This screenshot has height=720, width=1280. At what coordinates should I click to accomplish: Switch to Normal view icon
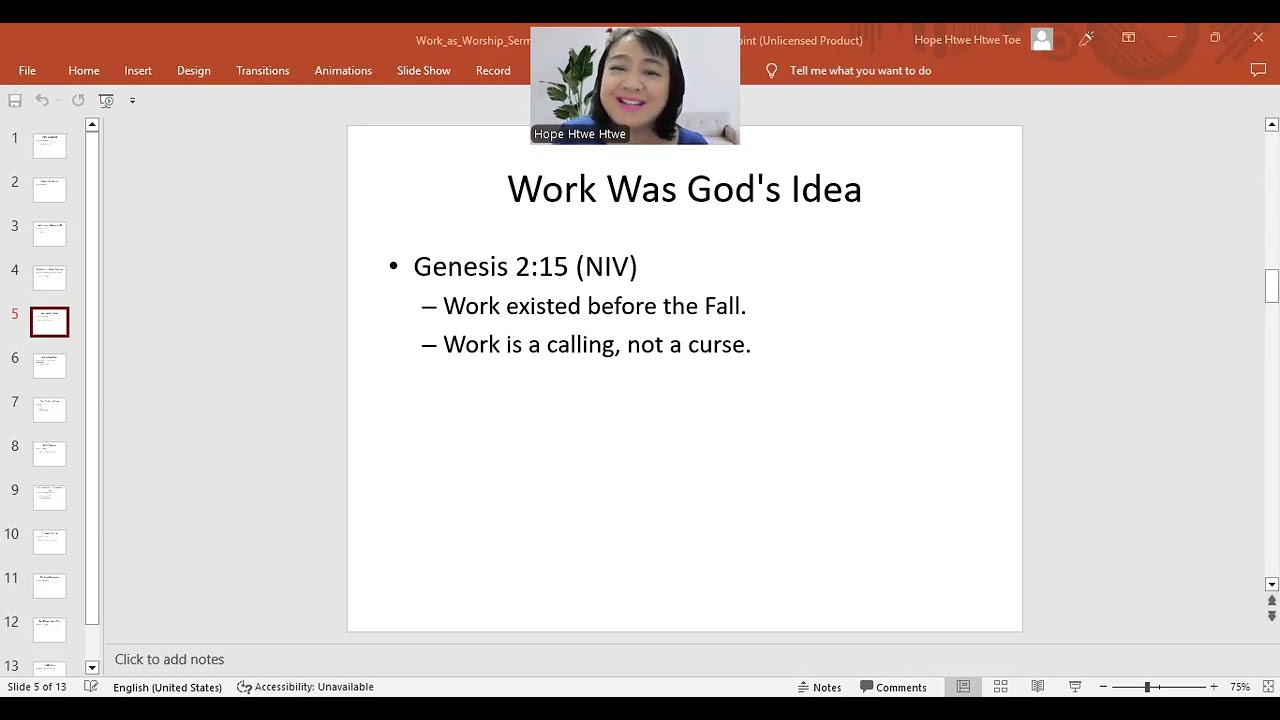[x=963, y=687]
